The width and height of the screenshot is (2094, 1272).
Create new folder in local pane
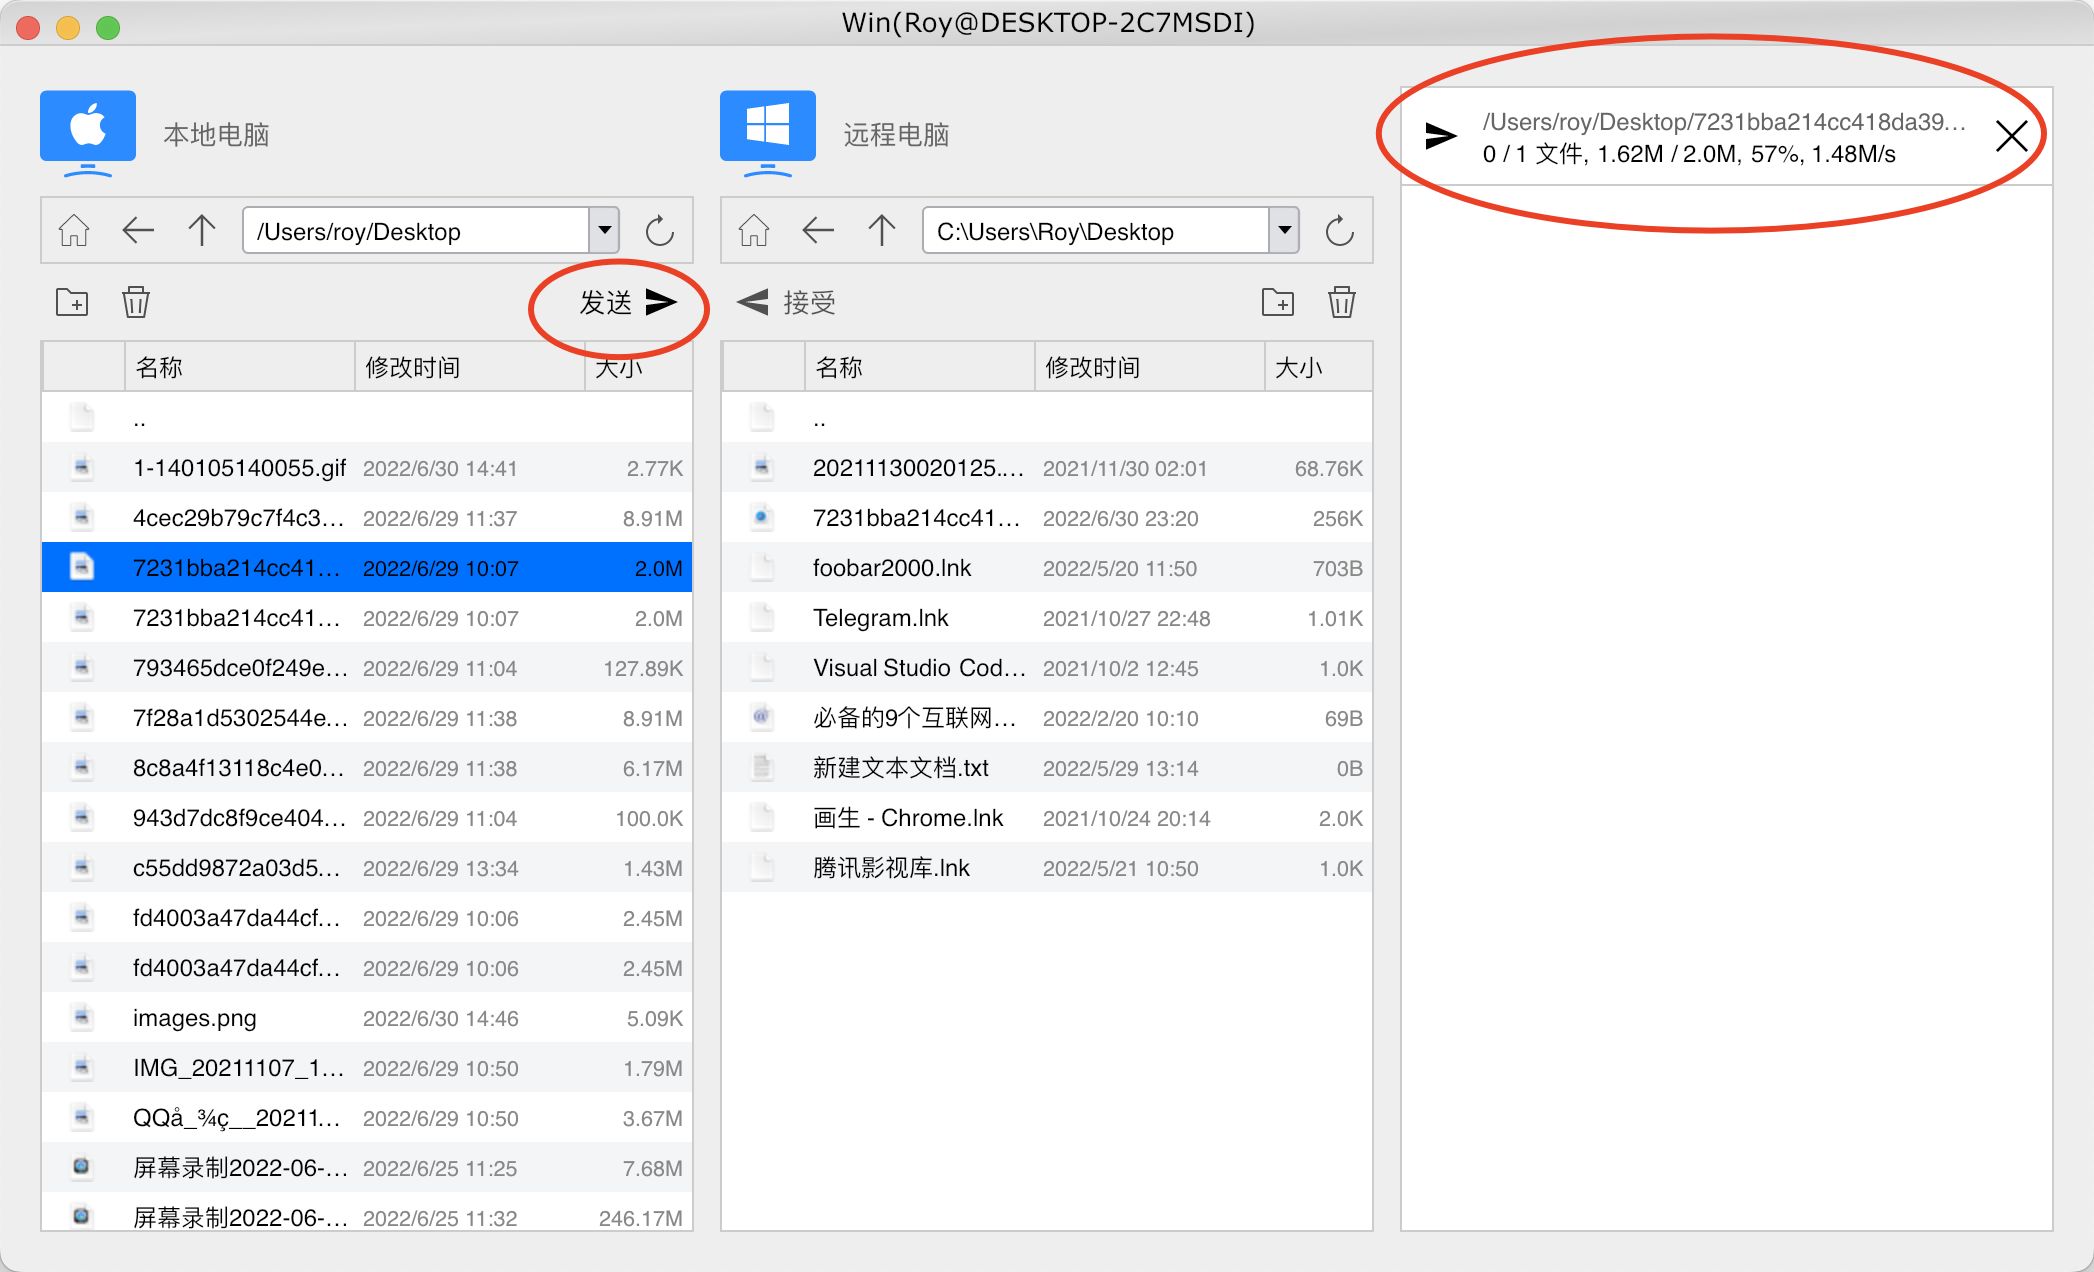(x=72, y=302)
